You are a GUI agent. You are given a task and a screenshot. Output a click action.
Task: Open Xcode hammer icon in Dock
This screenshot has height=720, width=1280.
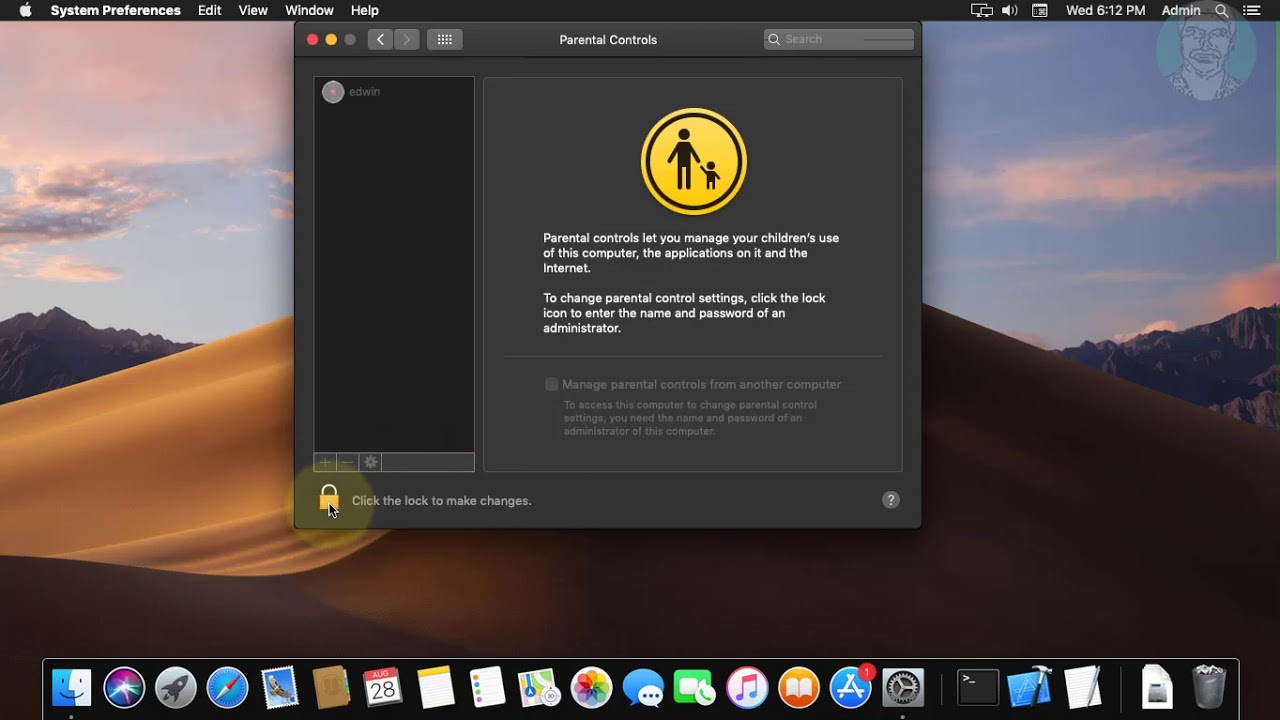1030,688
